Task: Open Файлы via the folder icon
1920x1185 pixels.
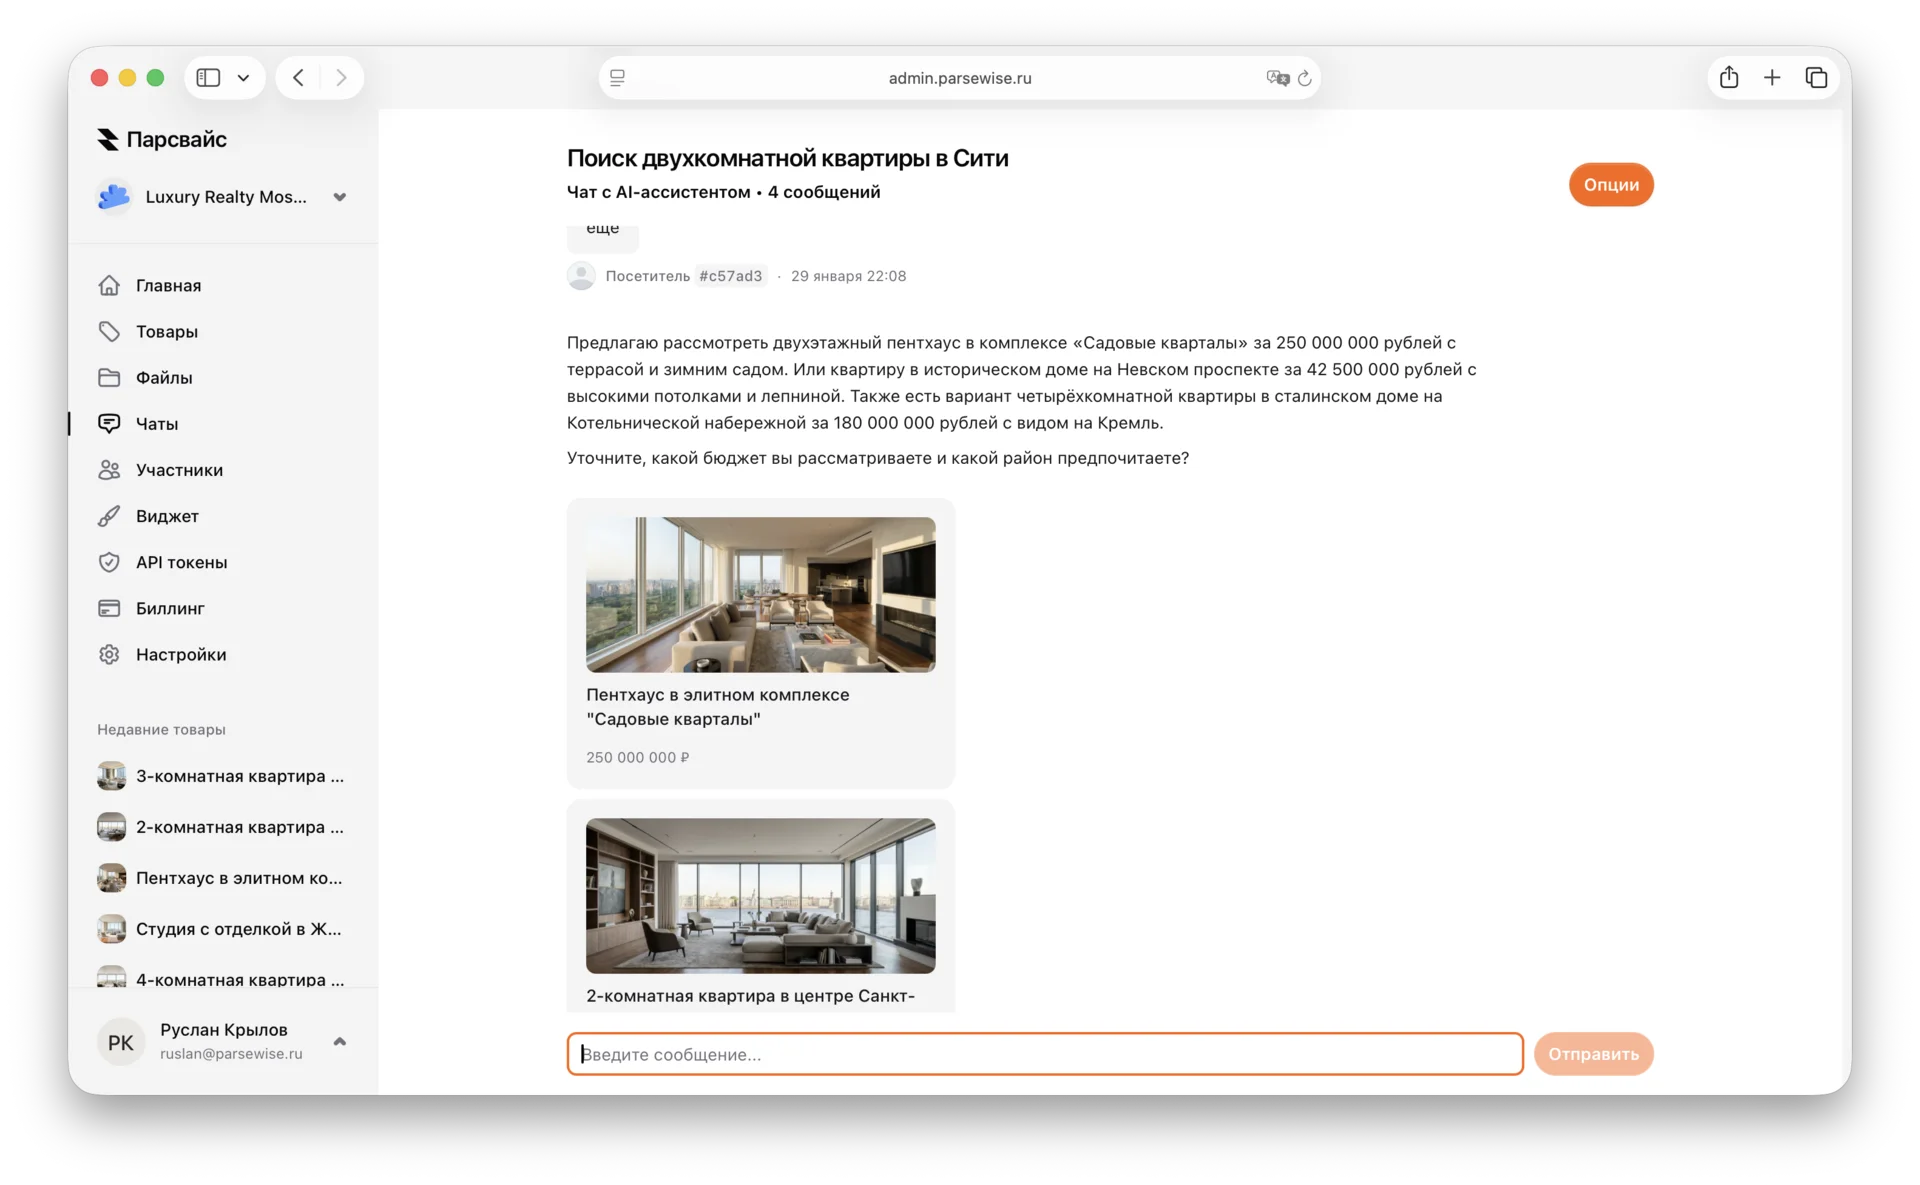Action: 109,378
